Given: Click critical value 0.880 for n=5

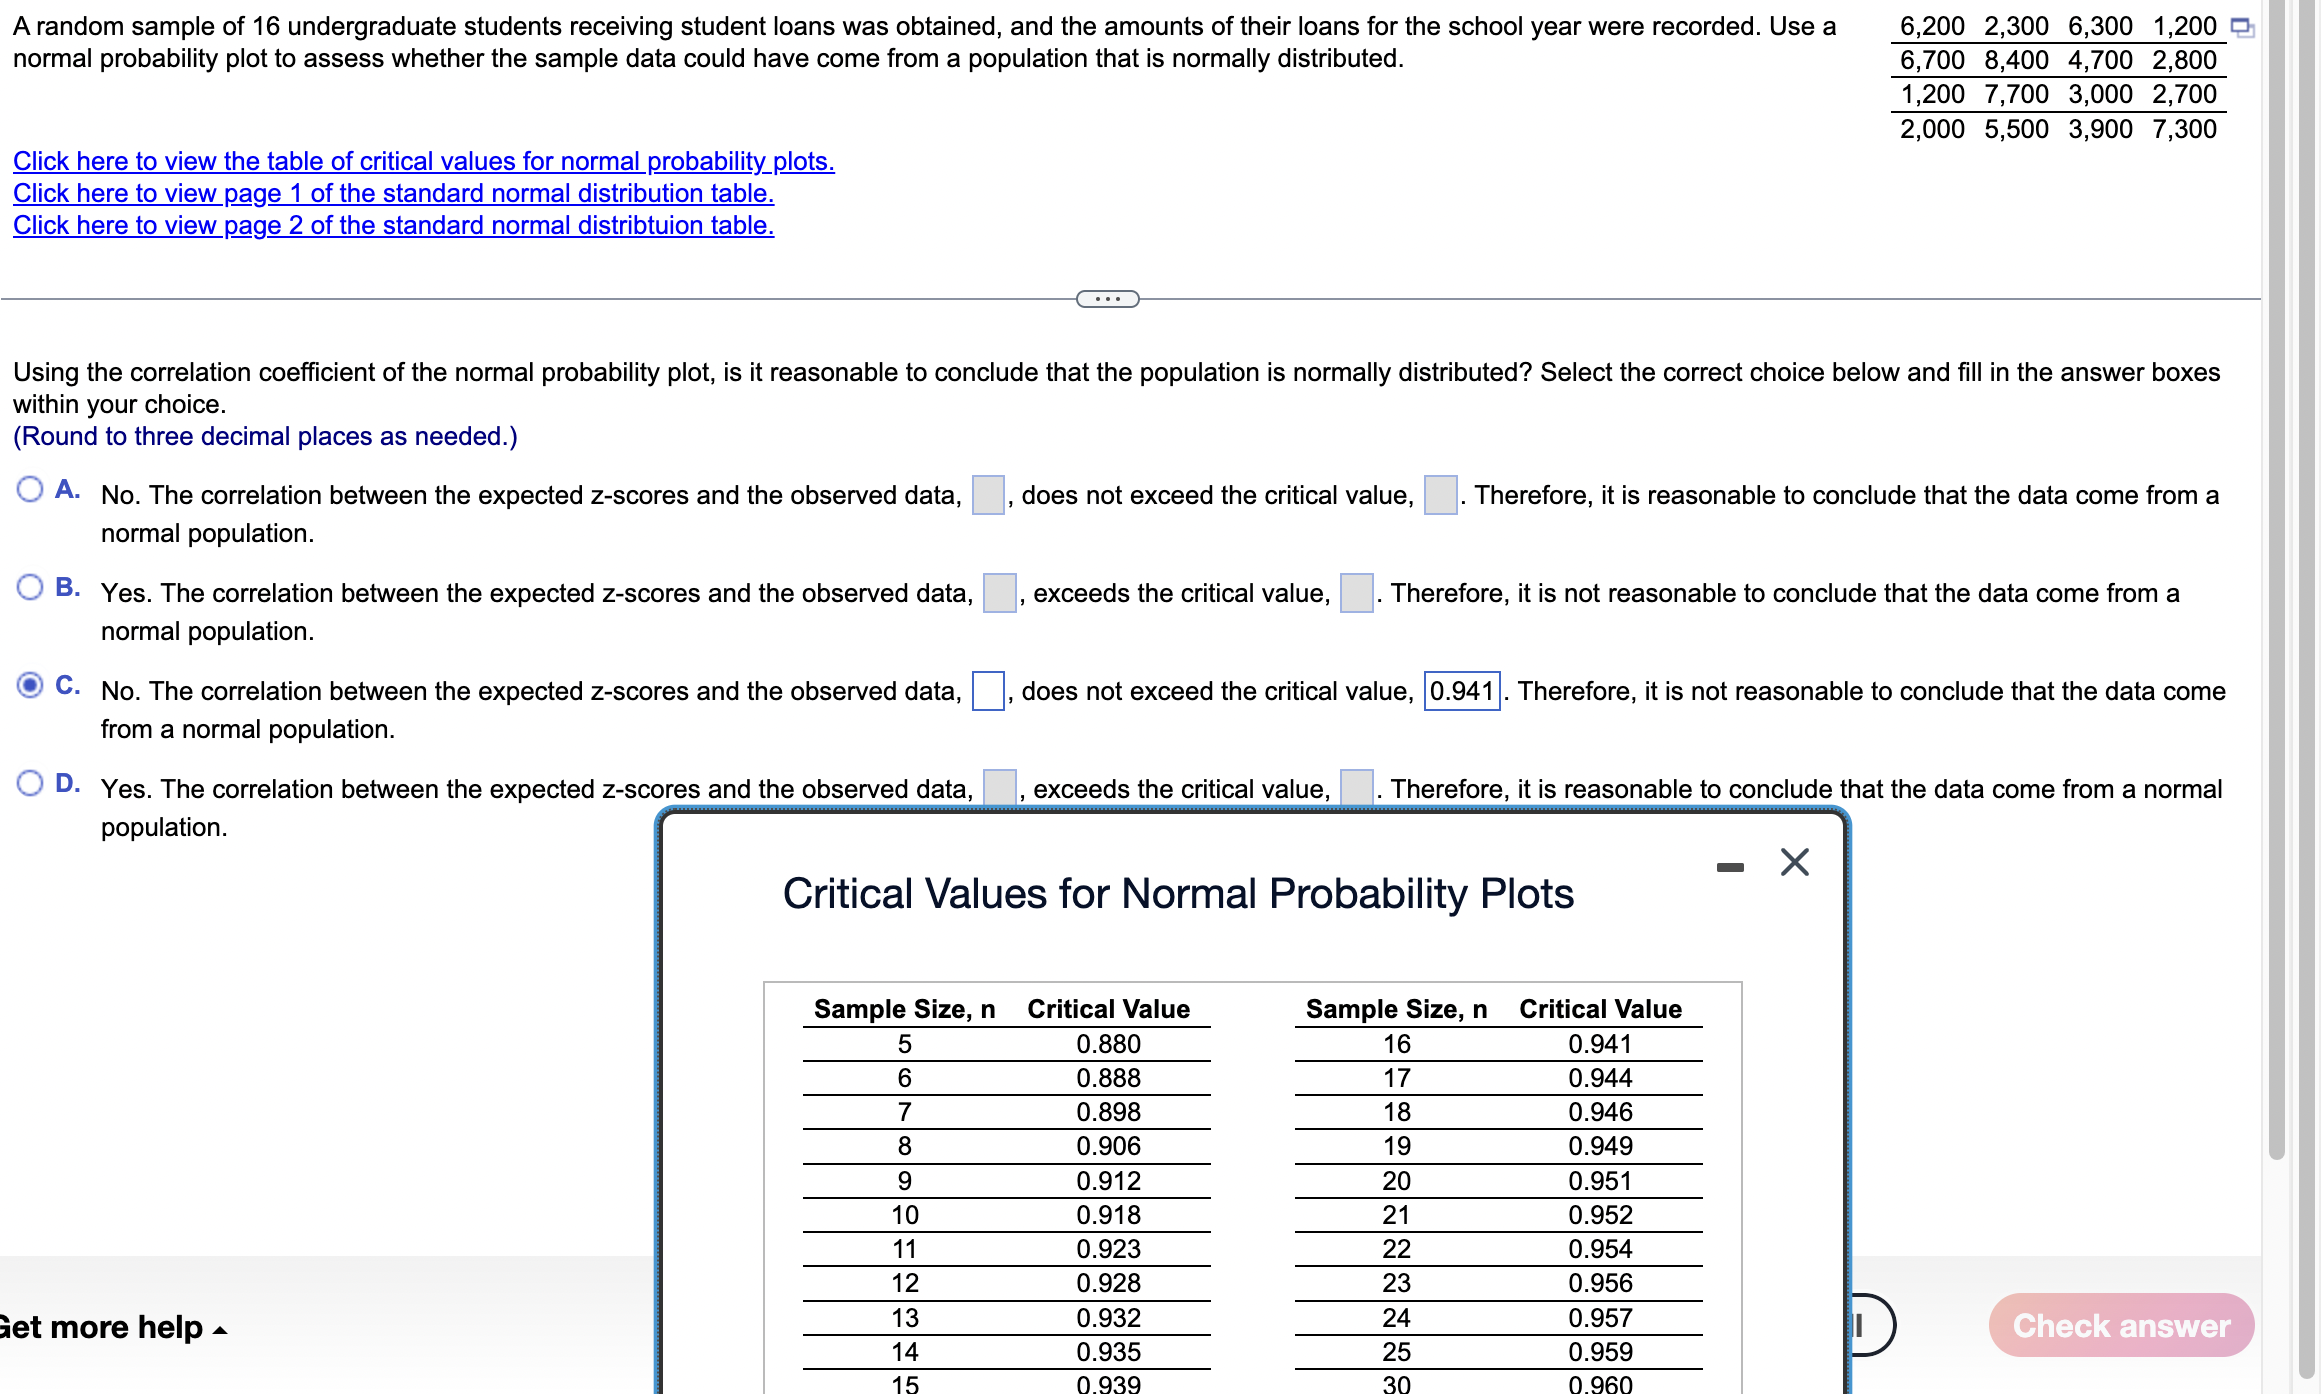Looking at the screenshot, I should (x=1108, y=1044).
